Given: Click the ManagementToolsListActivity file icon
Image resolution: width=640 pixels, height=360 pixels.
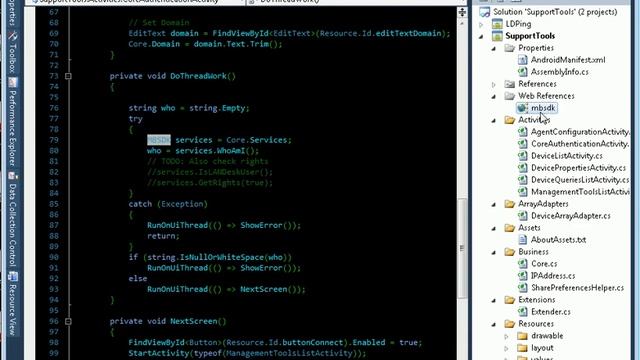Looking at the screenshot, I should (x=522, y=192).
